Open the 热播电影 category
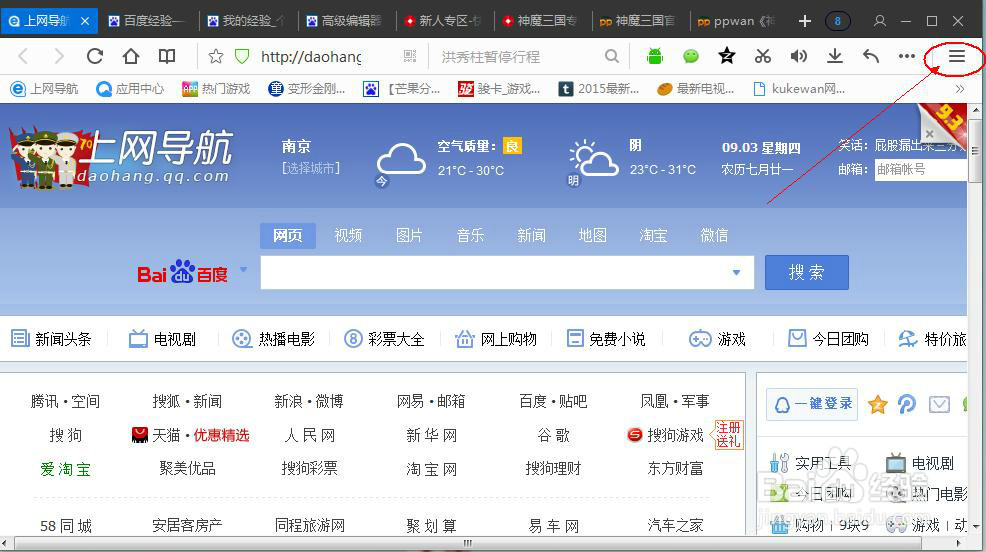Viewport: 986px width, 552px height. pyautogui.click(x=273, y=339)
